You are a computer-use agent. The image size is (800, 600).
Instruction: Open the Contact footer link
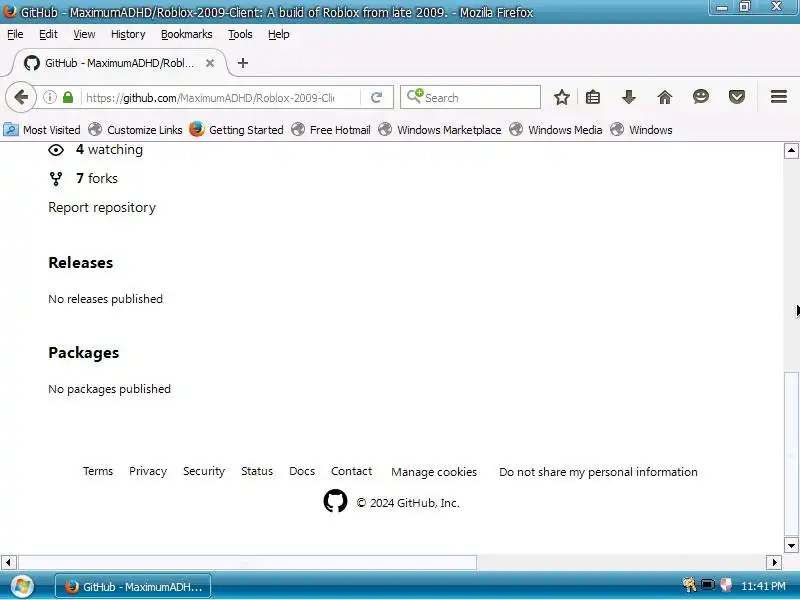point(352,471)
